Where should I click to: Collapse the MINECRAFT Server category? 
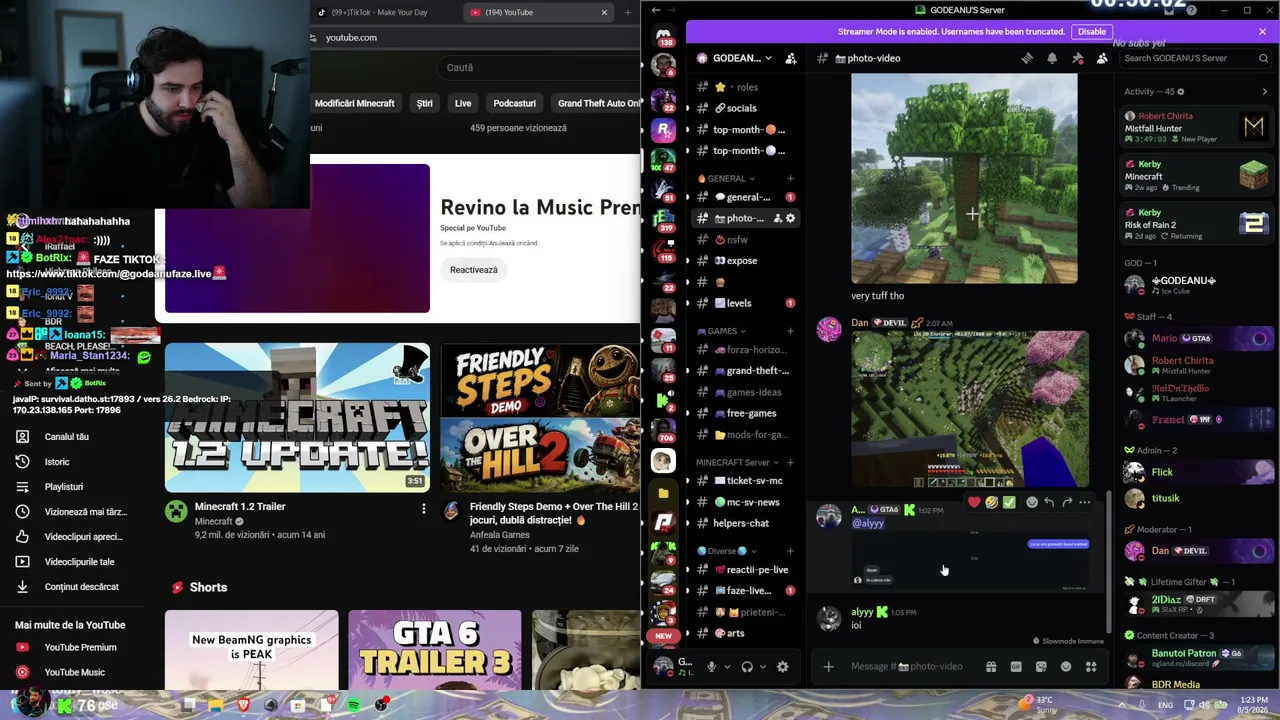pos(738,462)
